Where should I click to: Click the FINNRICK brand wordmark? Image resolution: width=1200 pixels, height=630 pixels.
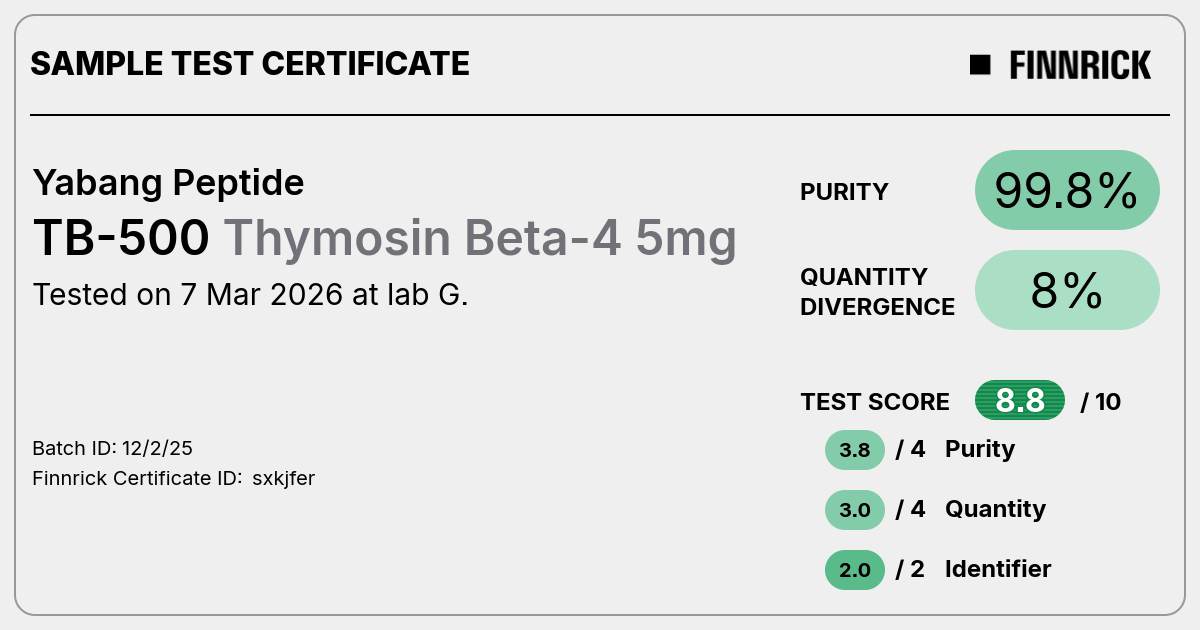tap(1080, 65)
